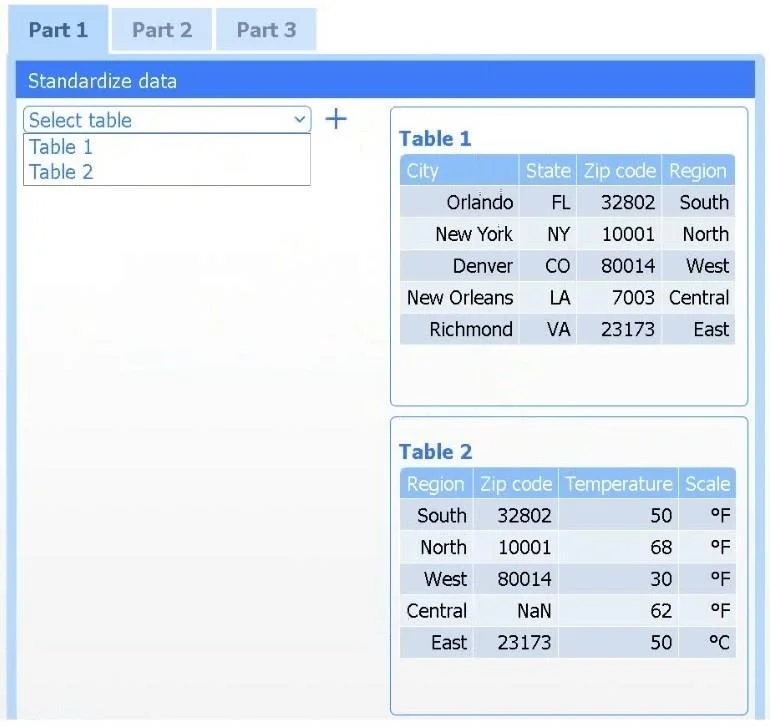Click the Temperature column header

[618, 484]
